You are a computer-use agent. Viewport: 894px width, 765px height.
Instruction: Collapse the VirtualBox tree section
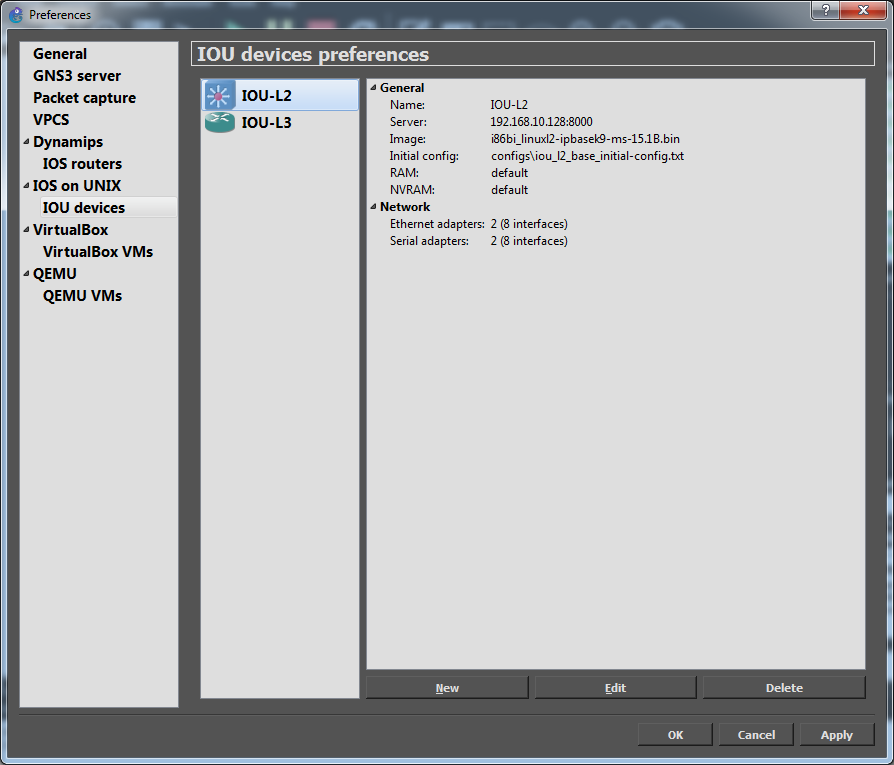(26, 229)
